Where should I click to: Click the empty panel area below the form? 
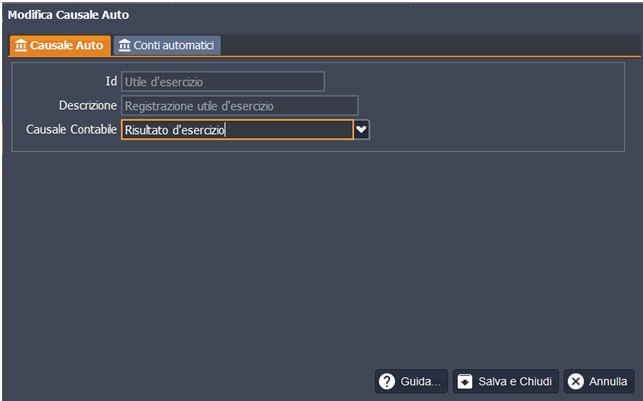coord(320,260)
